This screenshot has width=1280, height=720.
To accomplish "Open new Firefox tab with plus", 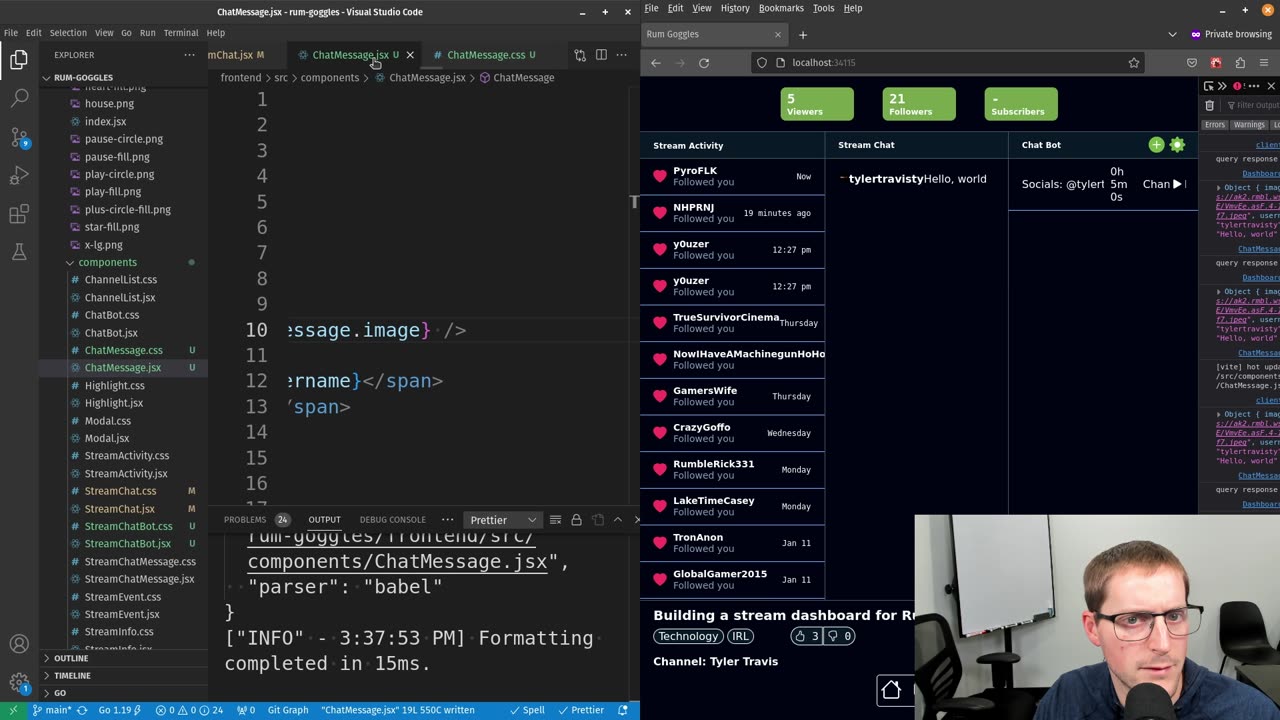I will [802, 34].
